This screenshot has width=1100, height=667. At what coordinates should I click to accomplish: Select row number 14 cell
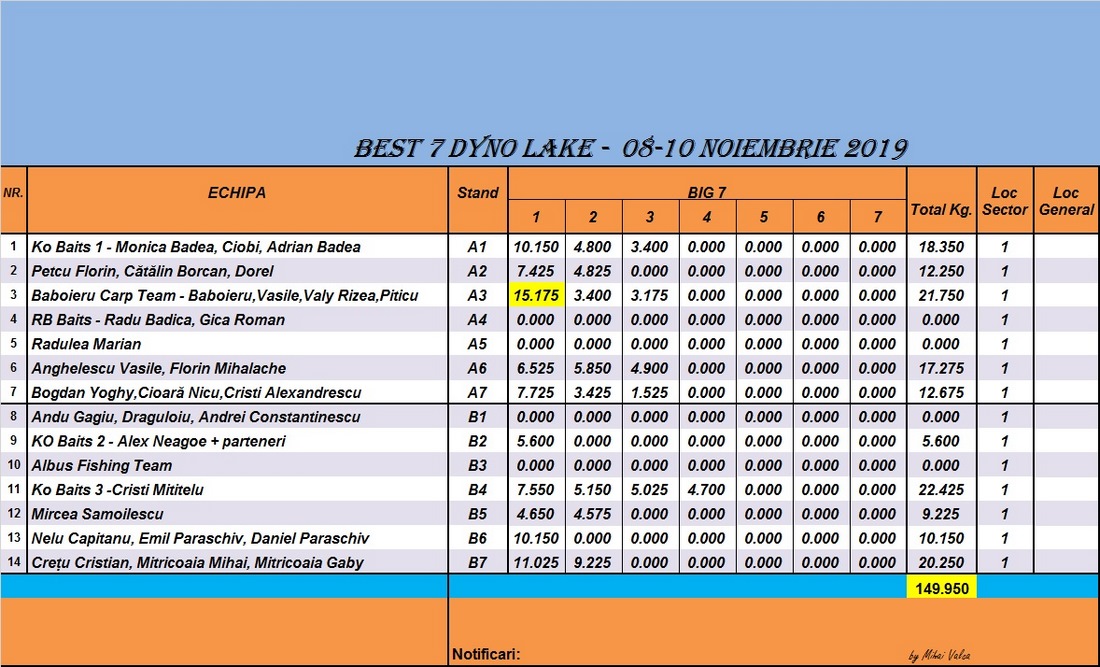[x=13, y=562]
